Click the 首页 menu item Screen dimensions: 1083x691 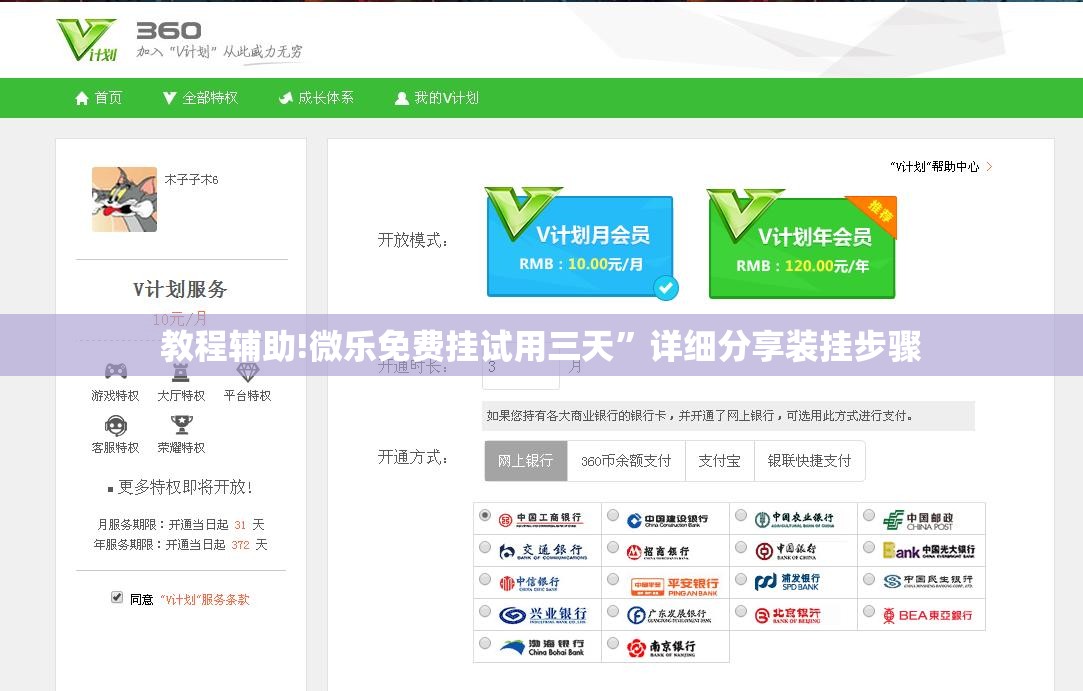coord(99,98)
